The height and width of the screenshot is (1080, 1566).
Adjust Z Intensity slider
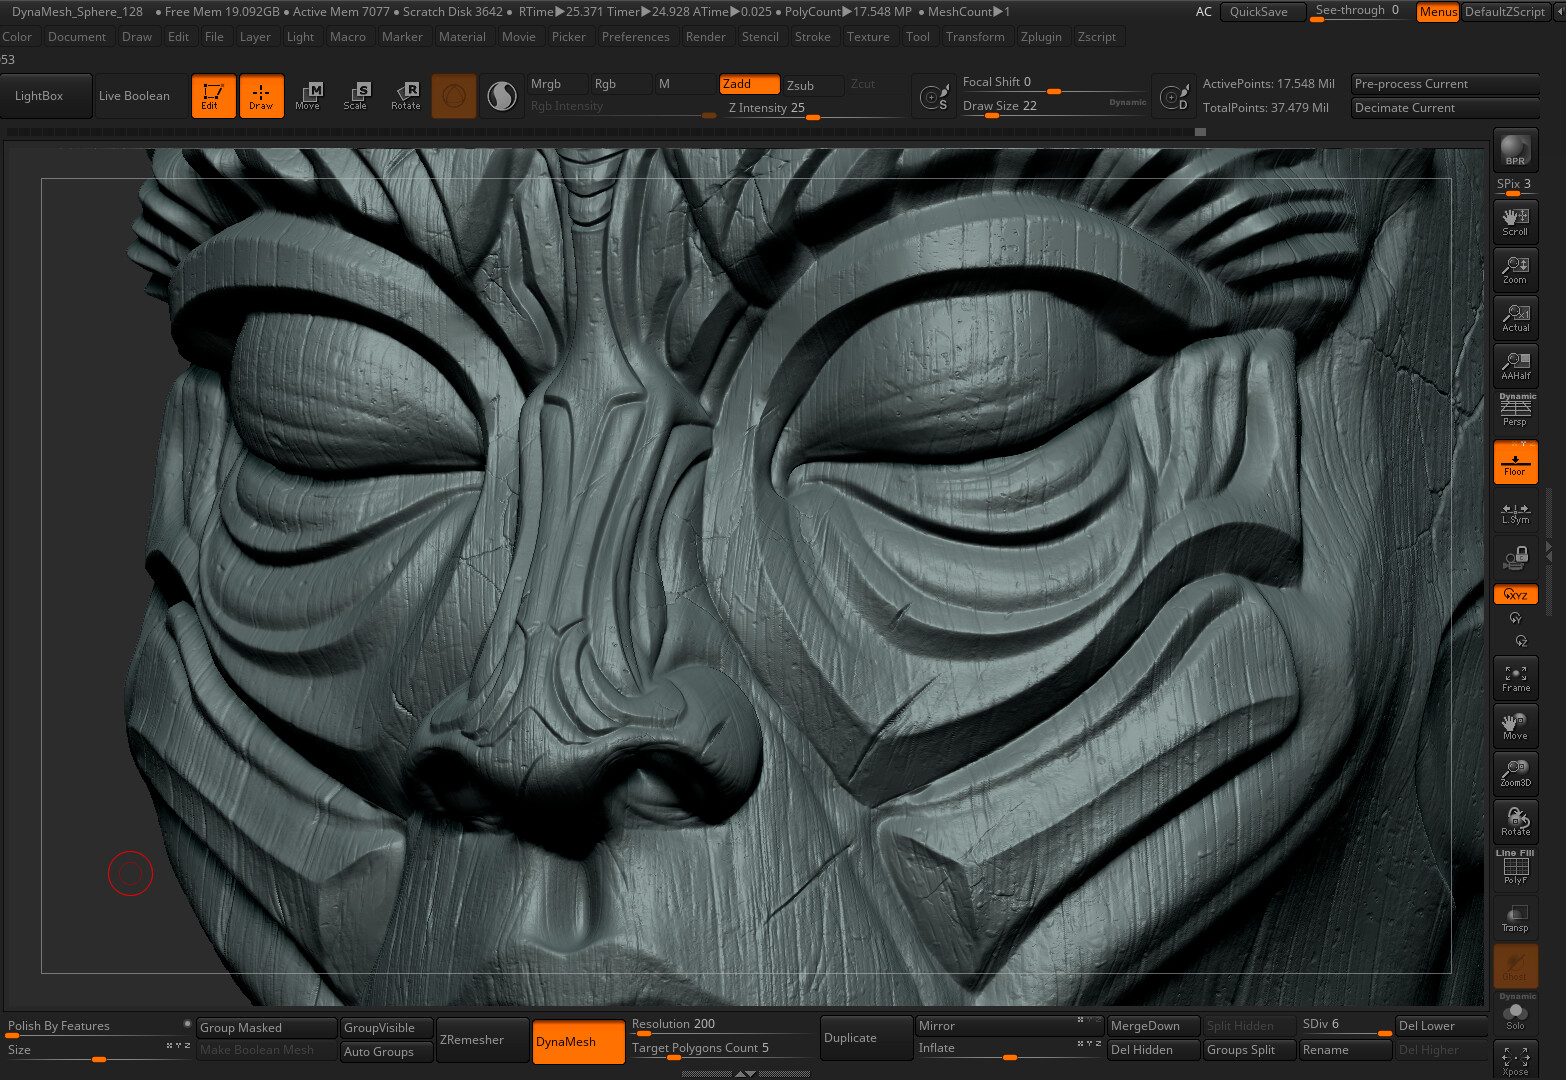[814, 108]
